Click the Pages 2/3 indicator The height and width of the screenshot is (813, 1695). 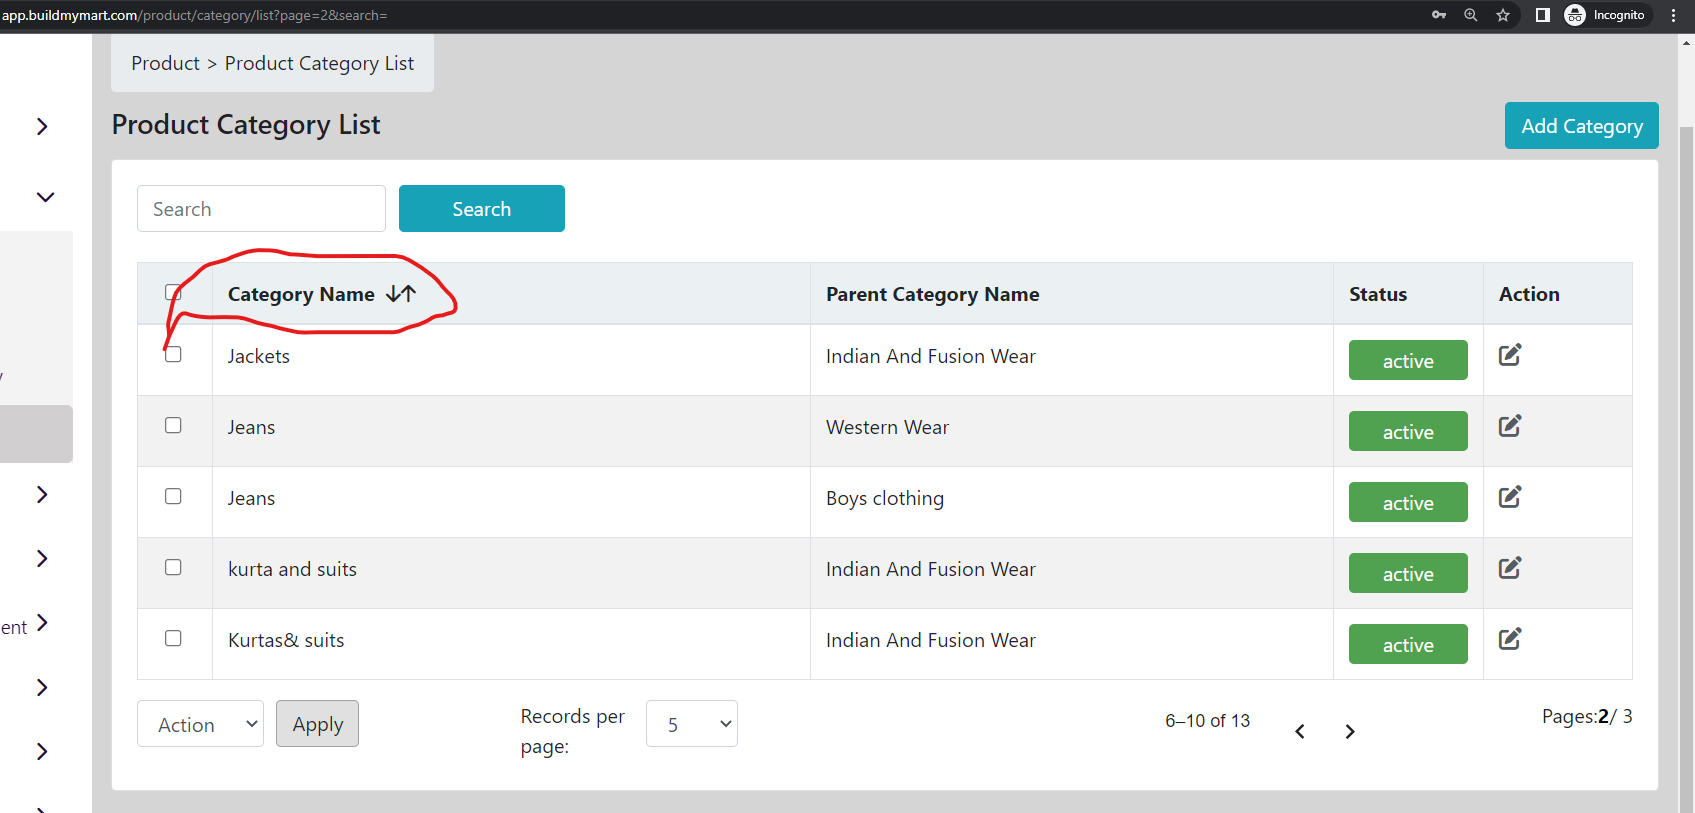pos(1587,716)
